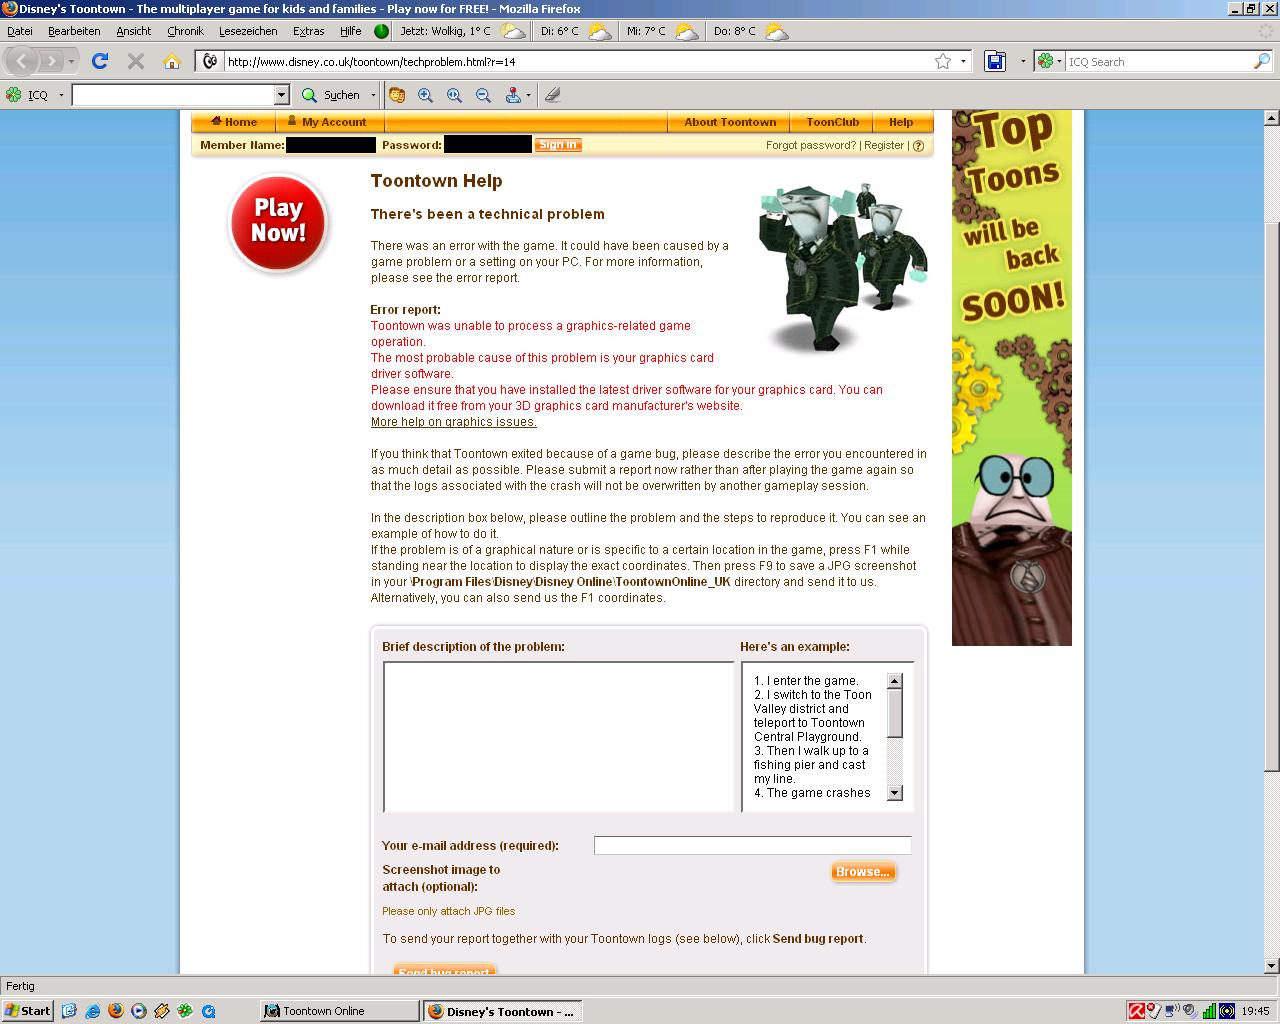This screenshot has height=1024, width=1280.
Task: Click the joystick games icon in ICQ toolbar
Action: (513, 95)
